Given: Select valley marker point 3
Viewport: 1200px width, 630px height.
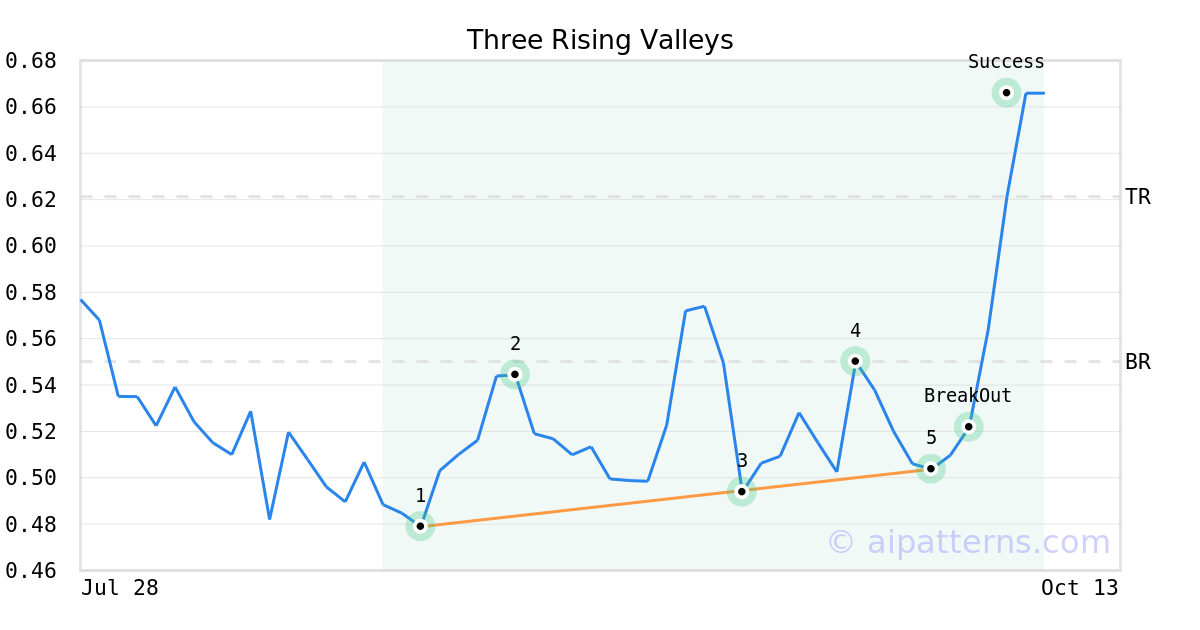Looking at the screenshot, I should [x=741, y=491].
